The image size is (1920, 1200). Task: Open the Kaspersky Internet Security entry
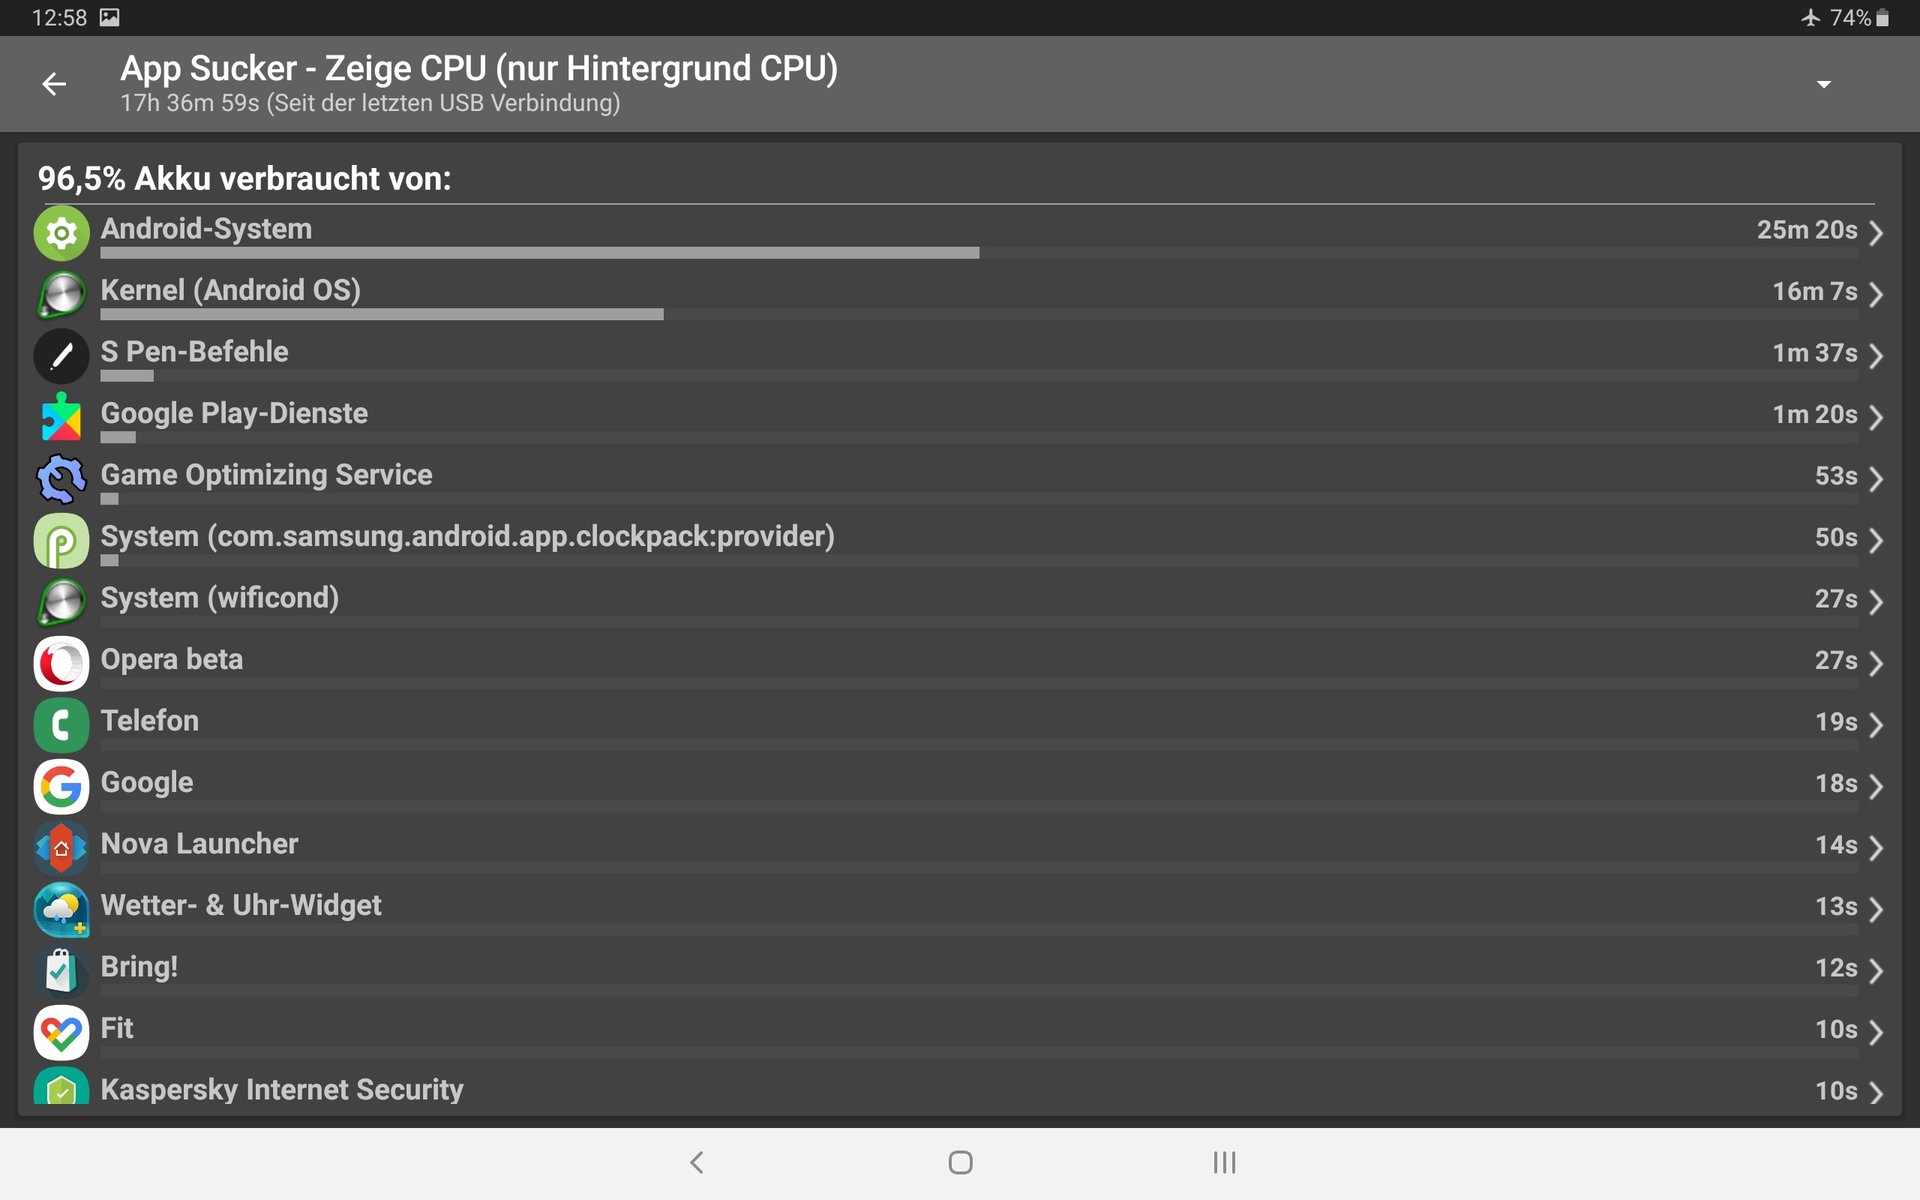pos(960,1091)
